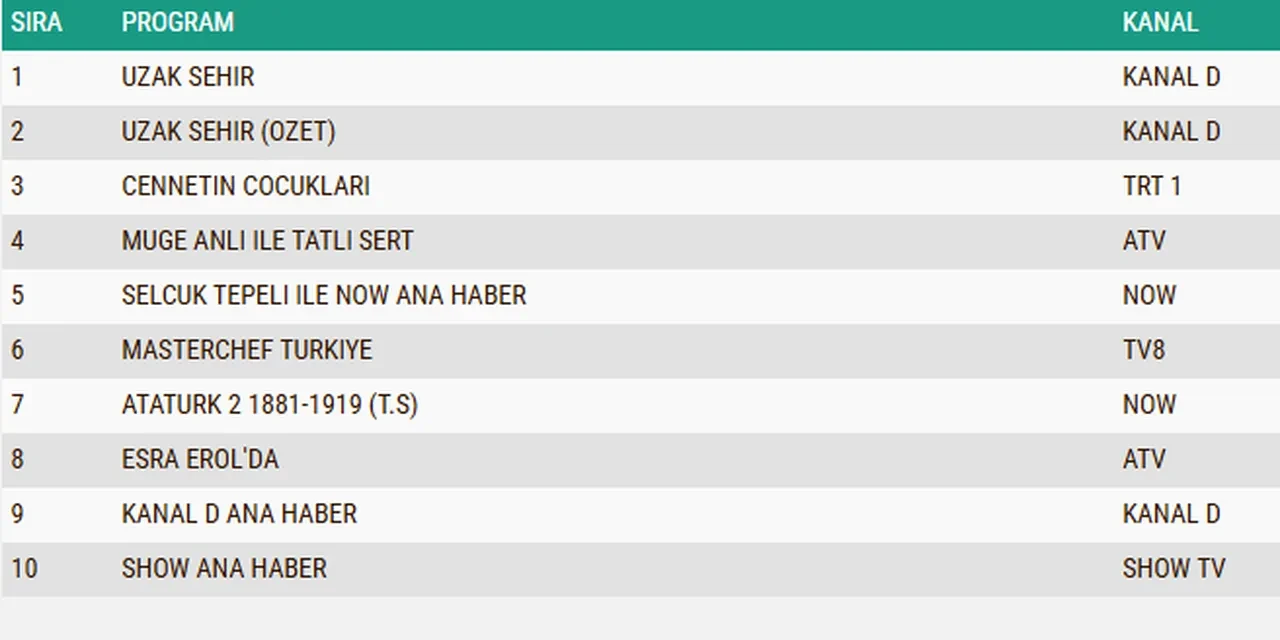This screenshot has height=640, width=1280.
Task: Open the UZAK SEHIR (OZET) entry
Action: pyautogui.click(x=228, y=132)
